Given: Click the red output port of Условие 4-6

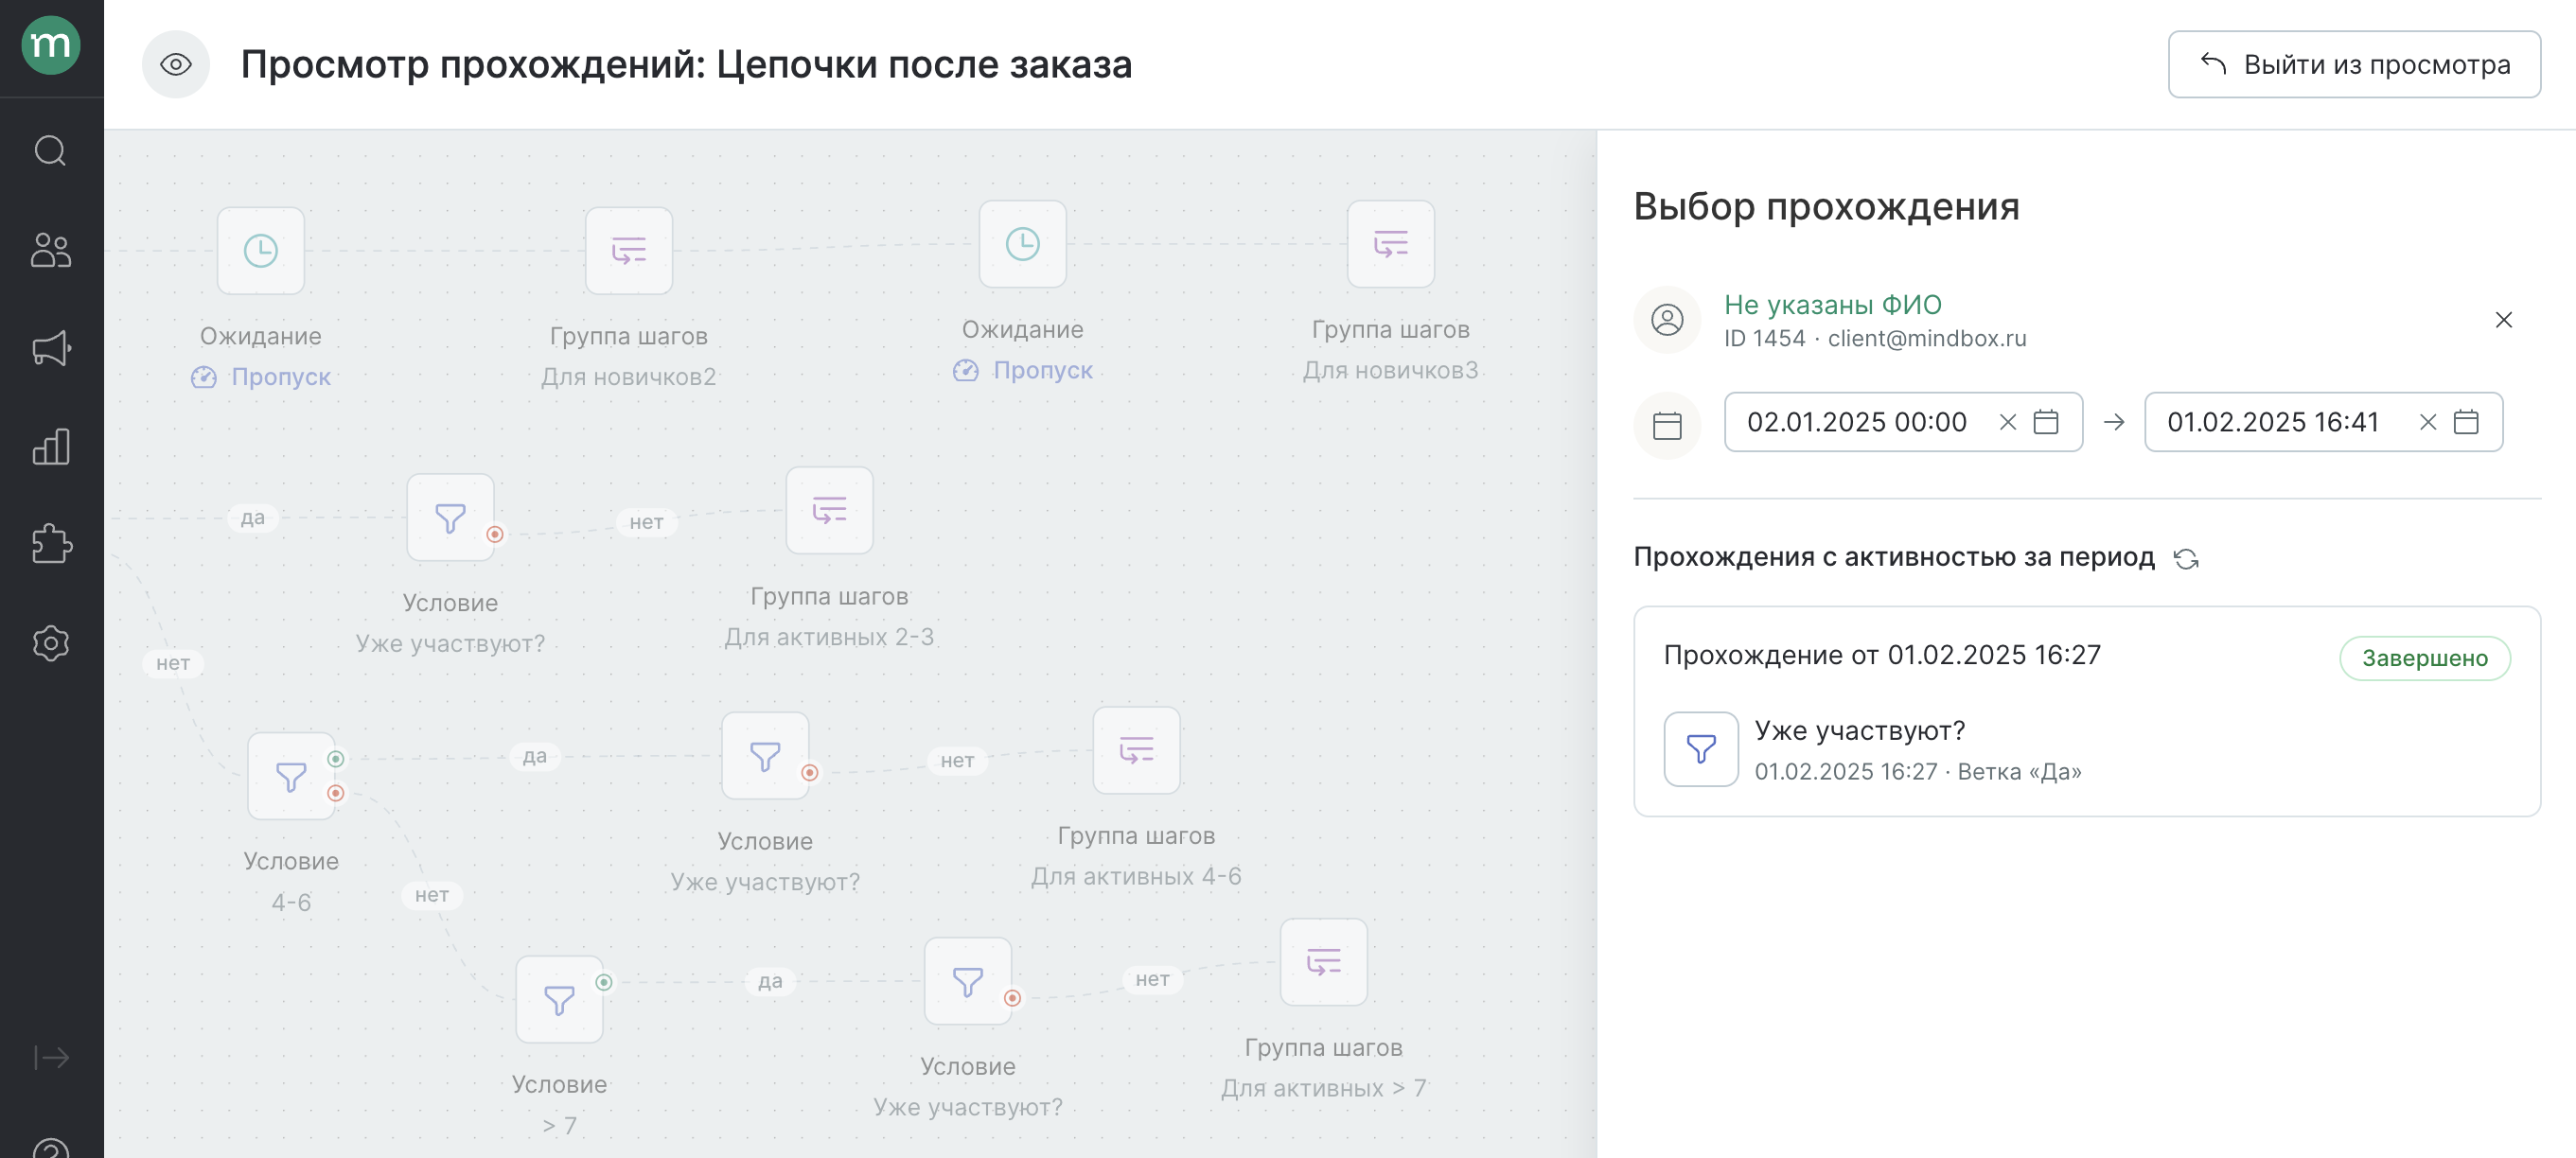Looking at the screenshot, I should click(x=336, y=793).
